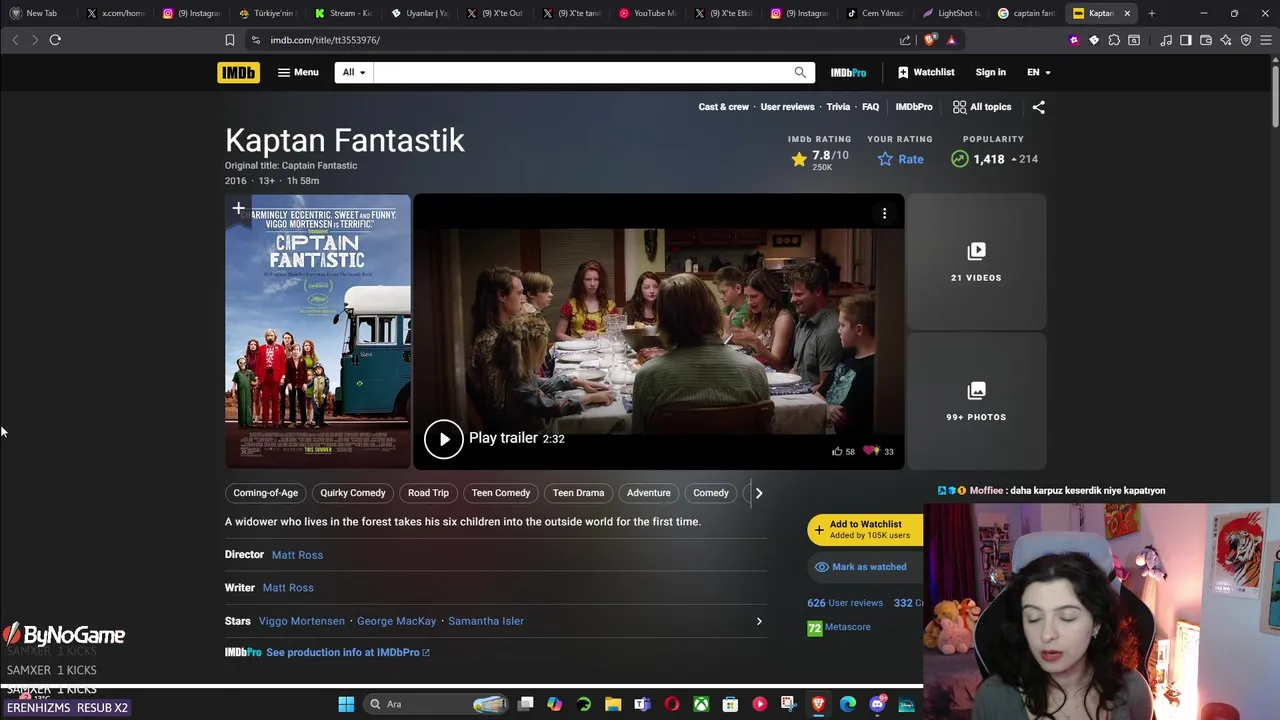Open the All search category dropdown
This screenshot has width=1280, height=720.
click(354, 72)
